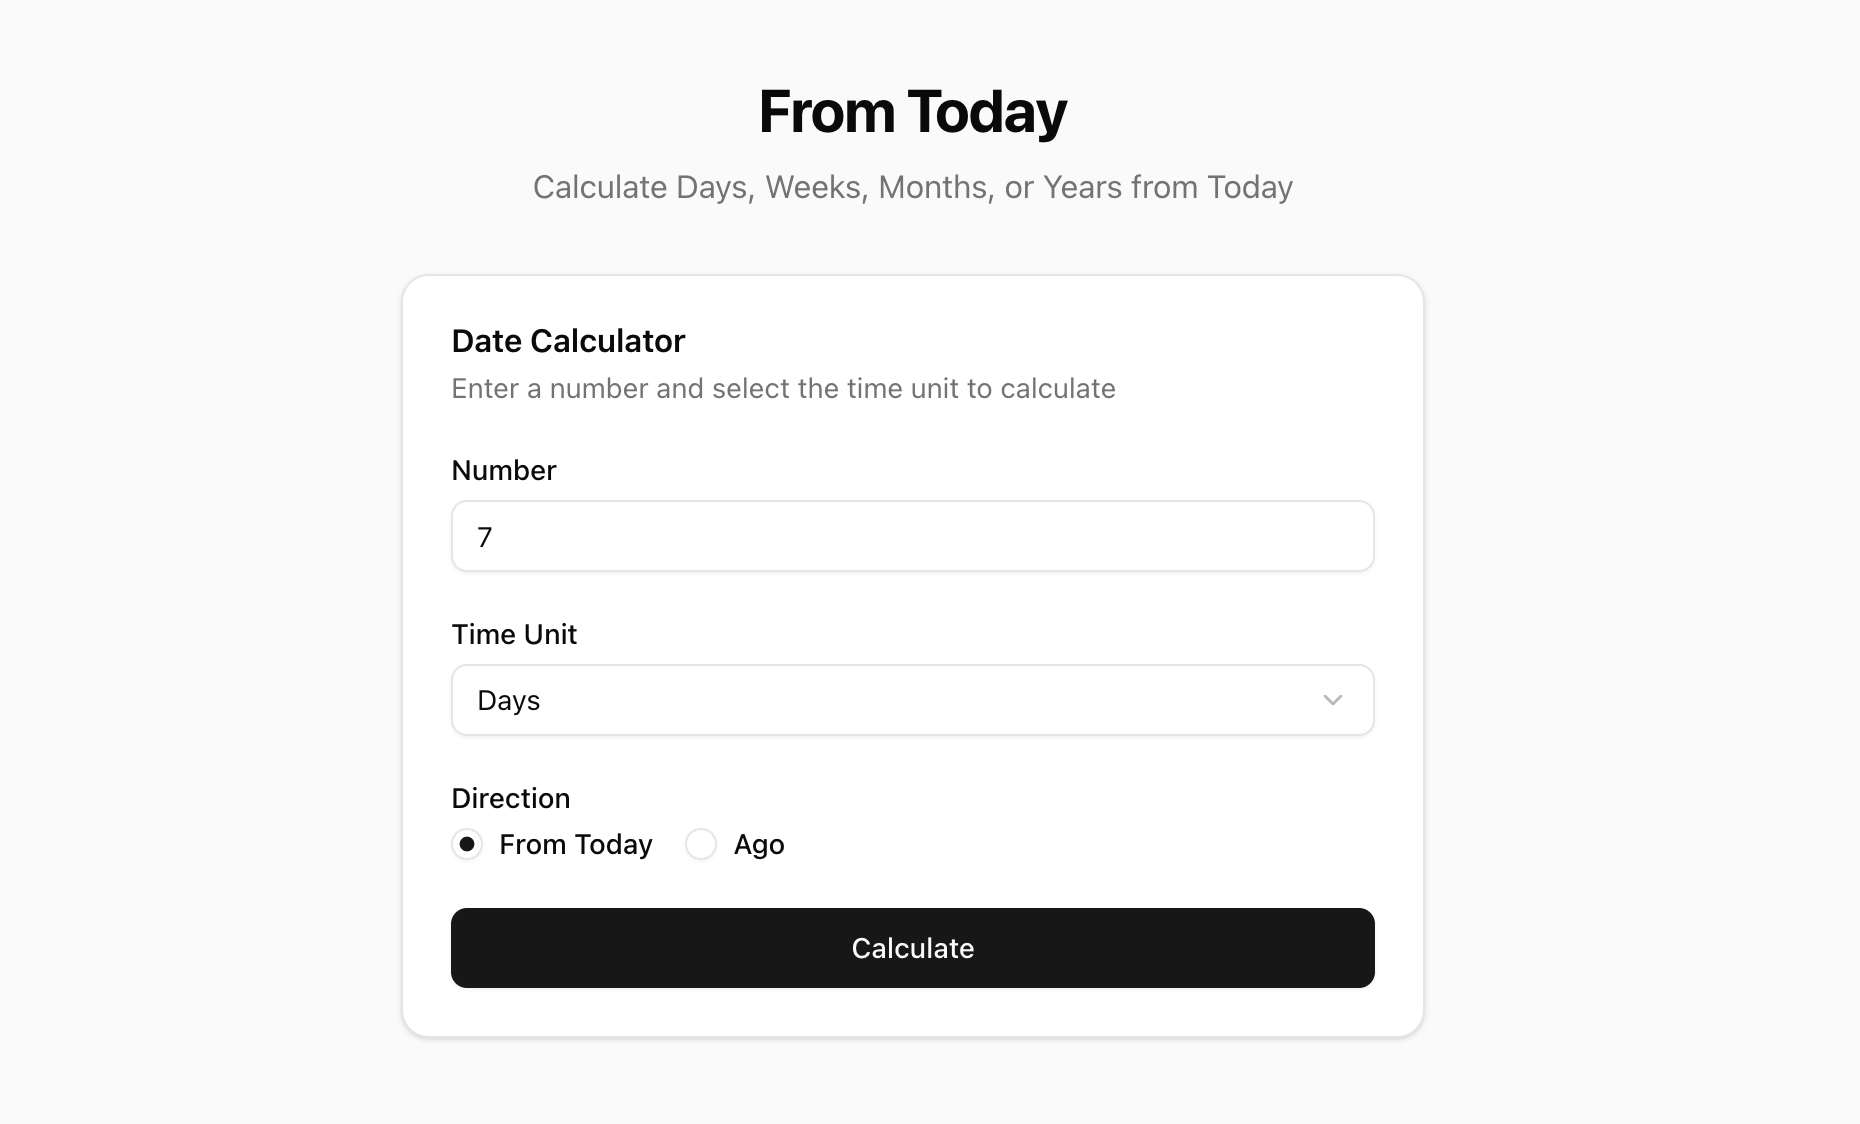The height and width of the screenshot is (1124, 1860).
Task: Click the Number label above the input
Action: click(503, 470)
